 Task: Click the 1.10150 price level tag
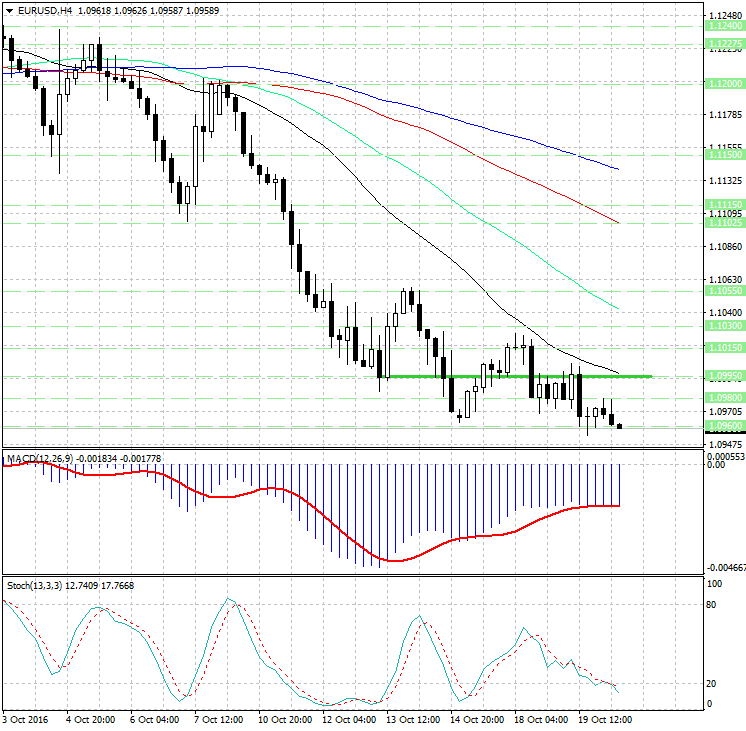(723, 347)
